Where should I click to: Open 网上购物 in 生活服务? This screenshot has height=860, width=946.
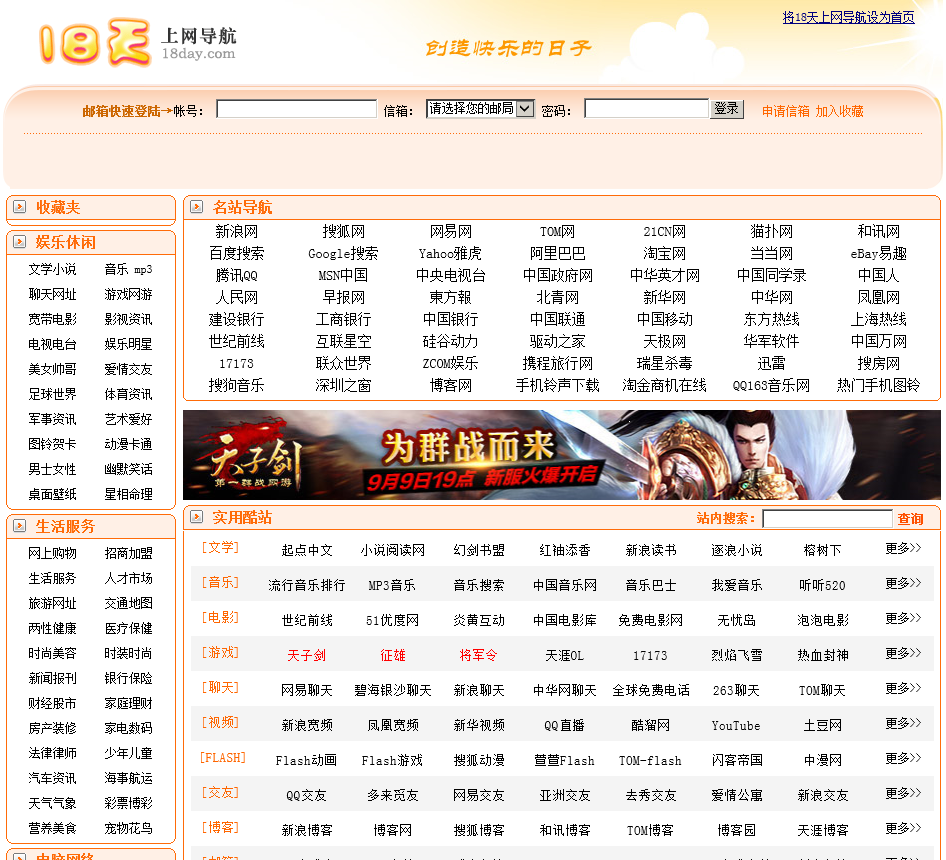[52, 553]
